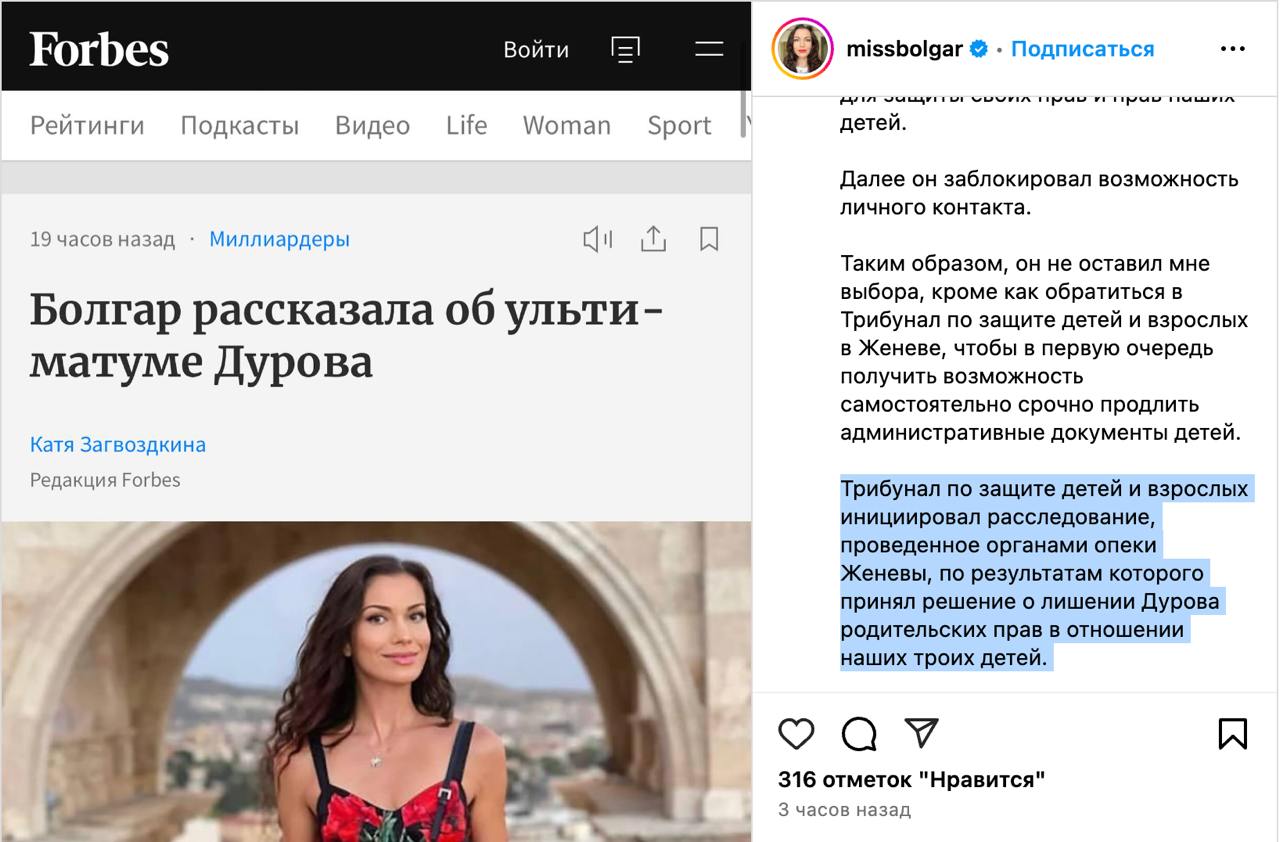Send the post via paper plane icon

click(921, 734)
